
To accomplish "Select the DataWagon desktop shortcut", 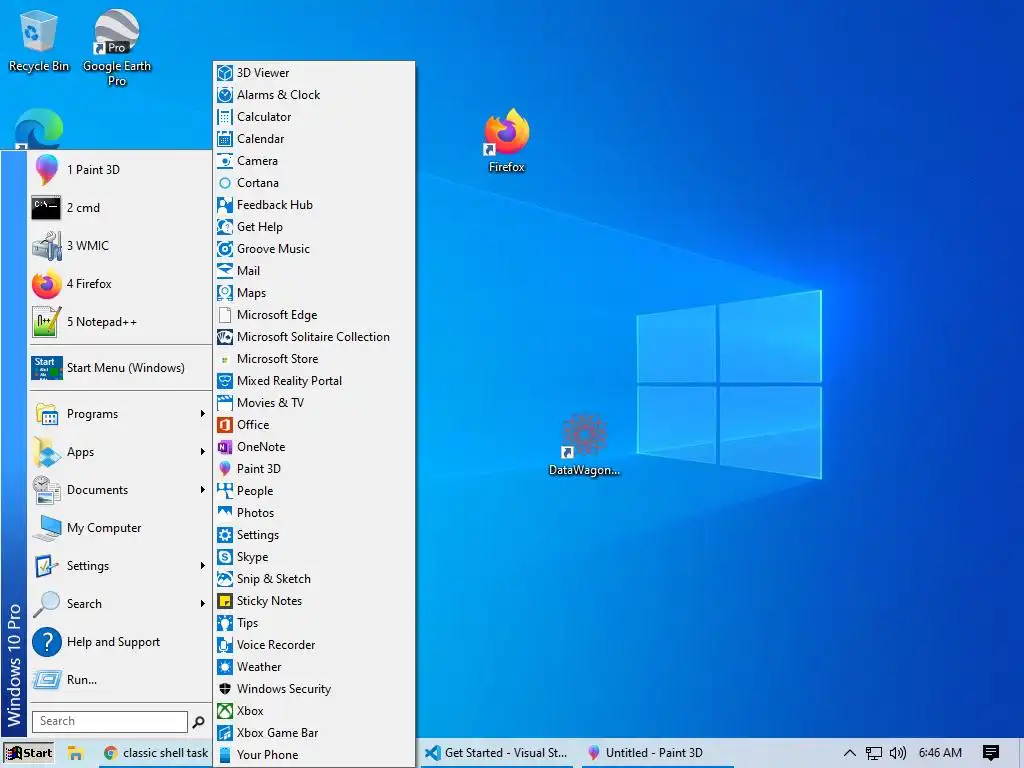I will click(x=584, y=444).
